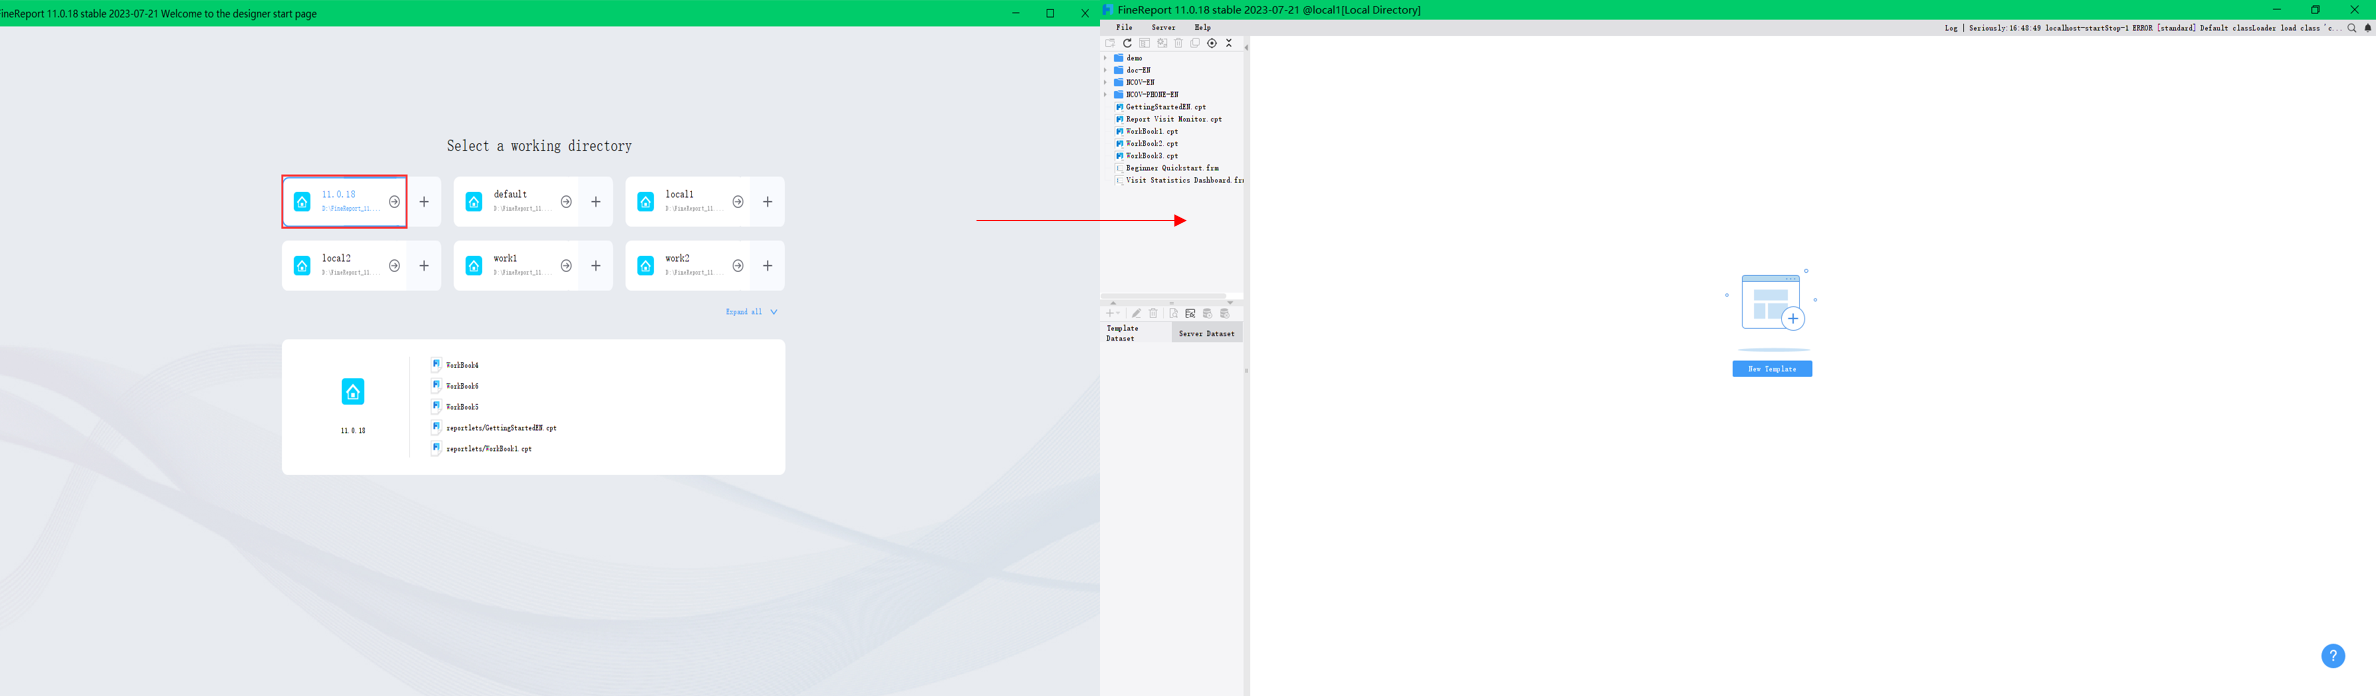This screenshot has width=2376, height=696.
Task: Open the Server menu
Action: (1163, 28)
